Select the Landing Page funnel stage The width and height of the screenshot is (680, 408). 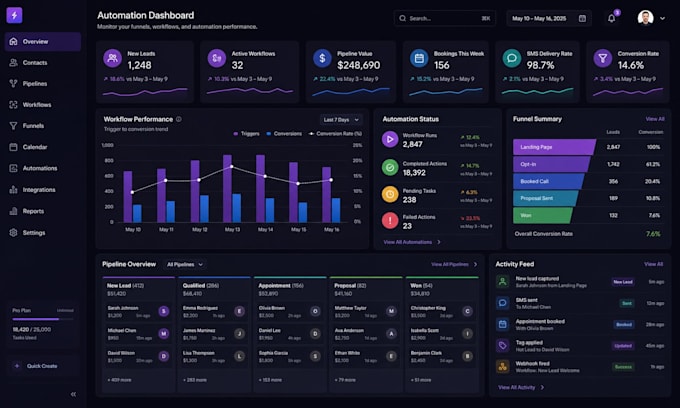tap(554, 147)
